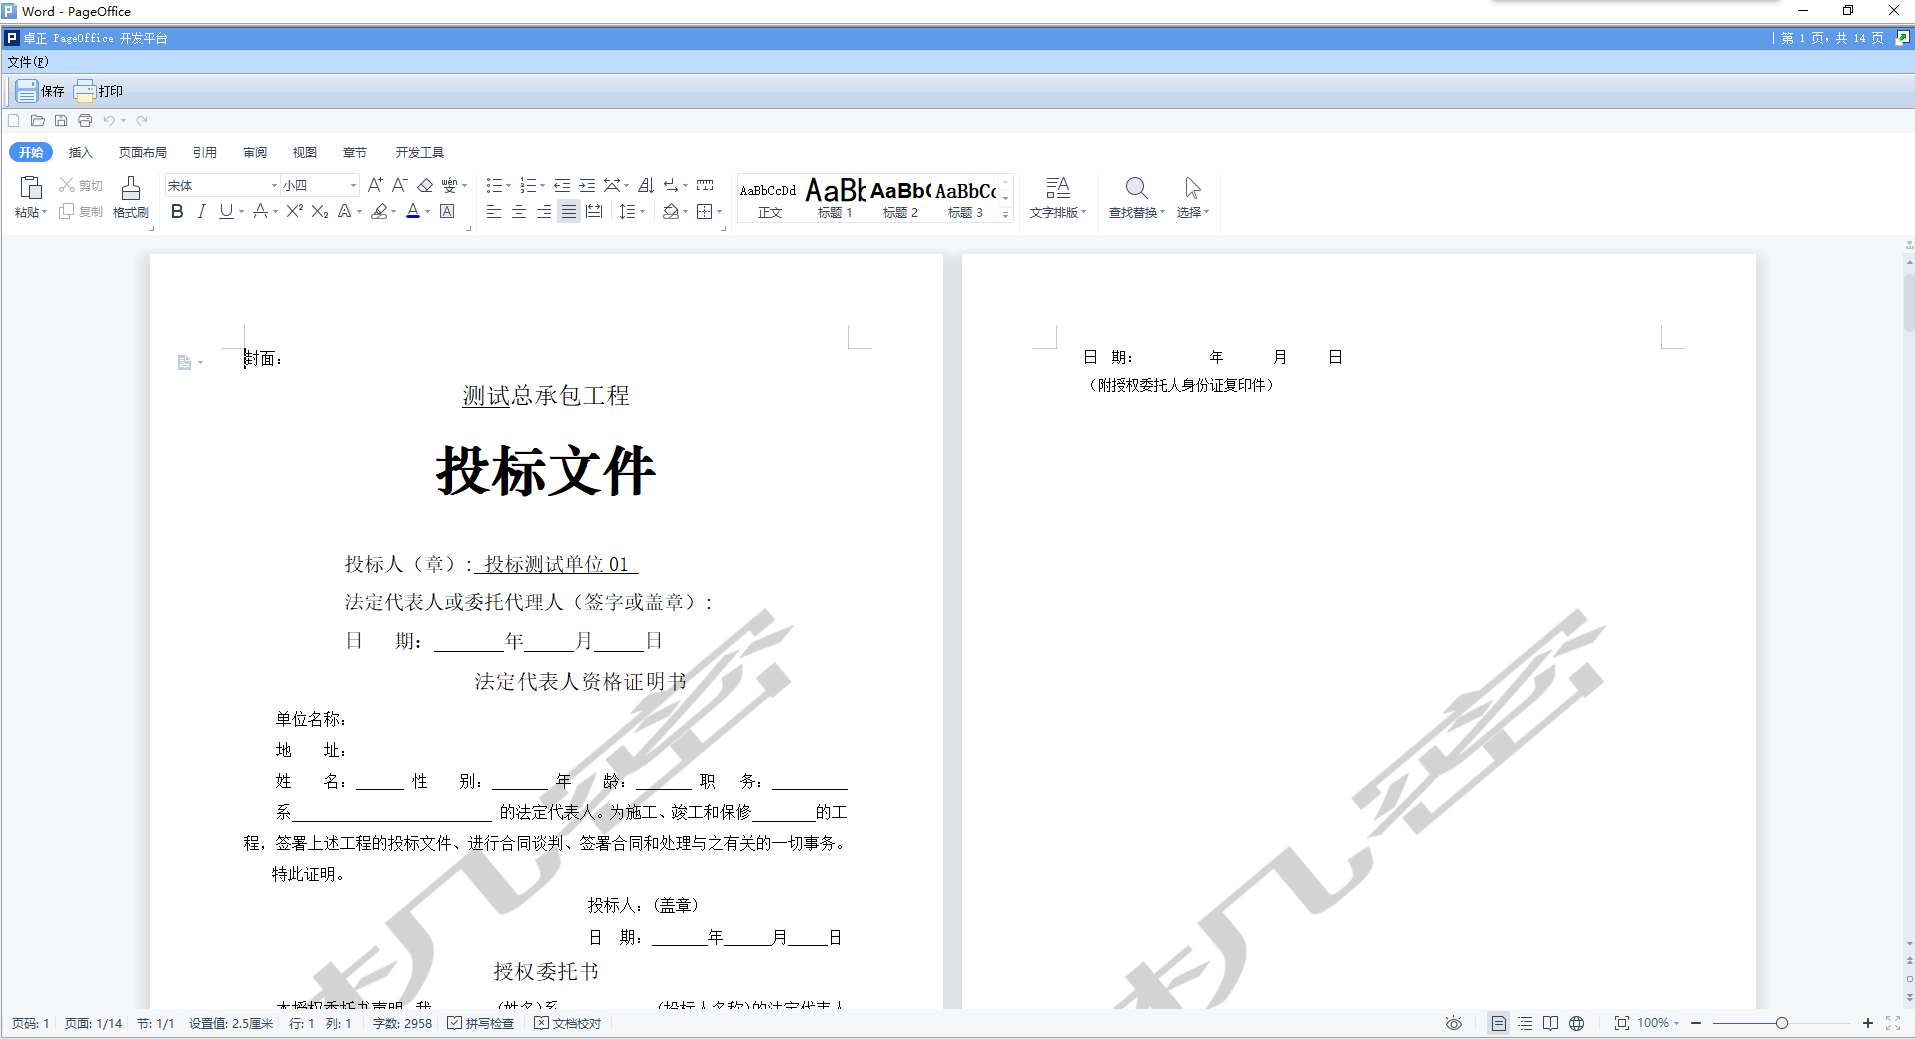Click the character border A icon
Image resolution: width=1915 pixels, height=1039 pixels.
(x=447, y=211)
